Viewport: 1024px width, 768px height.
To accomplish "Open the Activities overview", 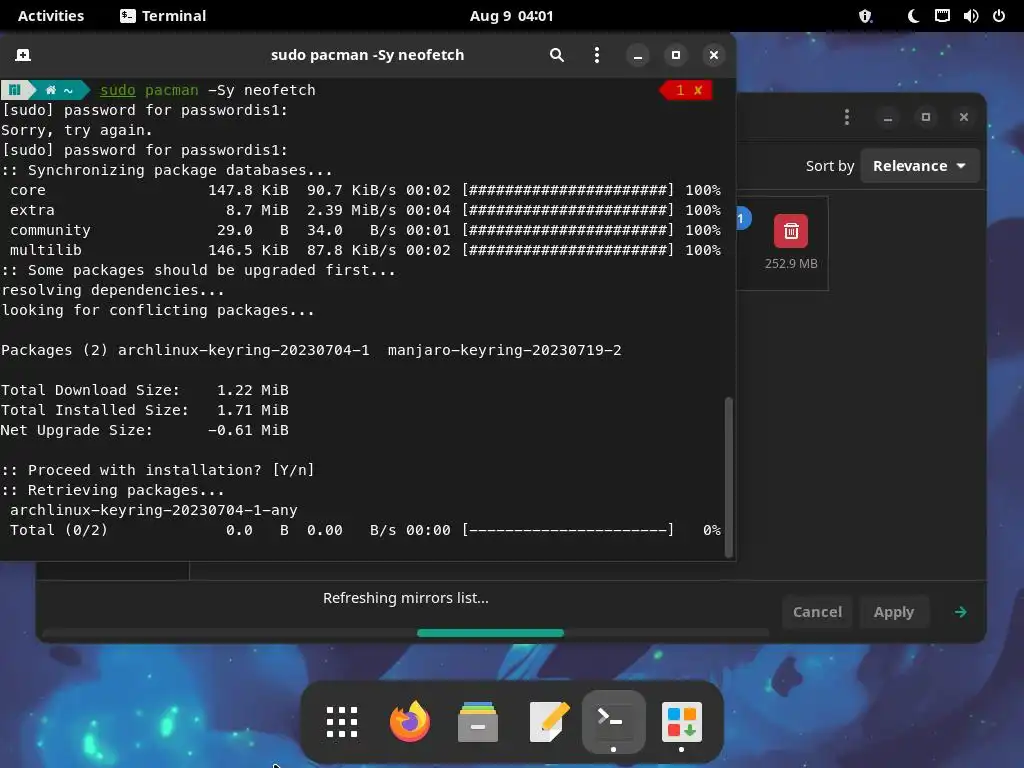I will point(51,16).
